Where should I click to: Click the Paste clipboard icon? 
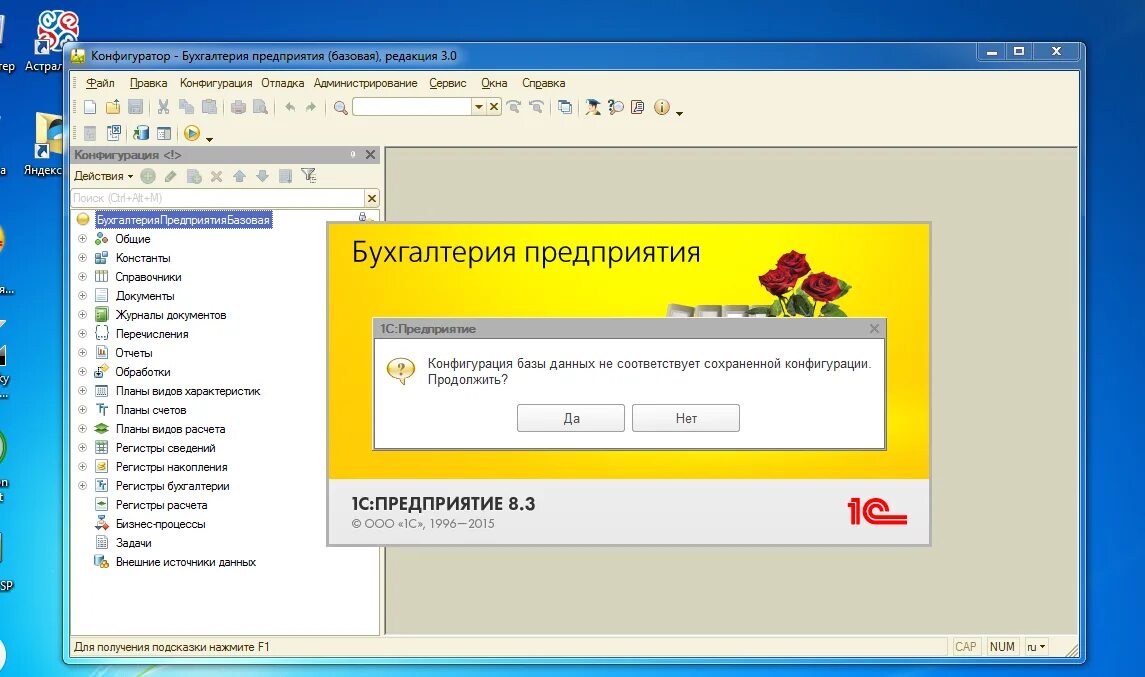(210, 107)
